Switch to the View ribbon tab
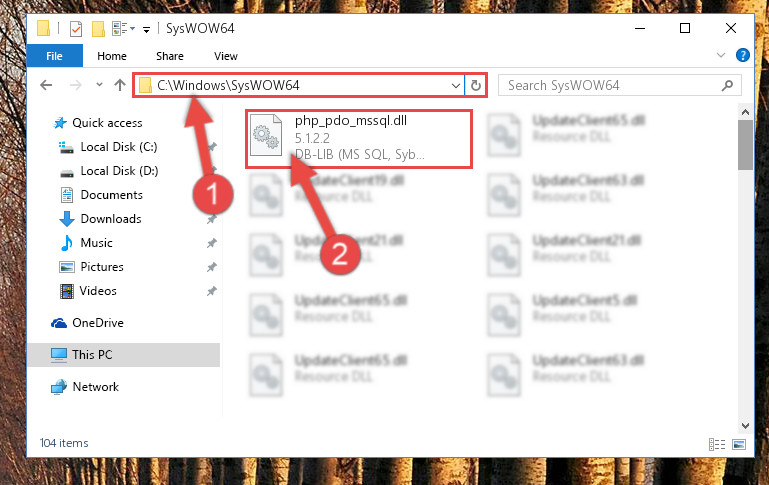 pos(226,56)
